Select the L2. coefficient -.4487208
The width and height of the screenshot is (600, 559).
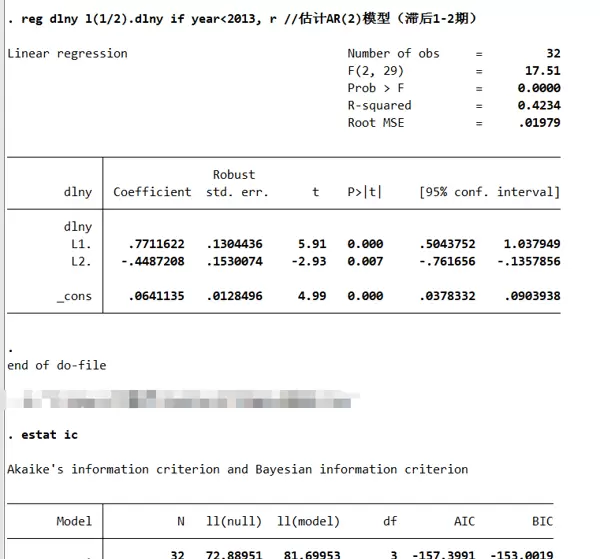pos(154,261)
